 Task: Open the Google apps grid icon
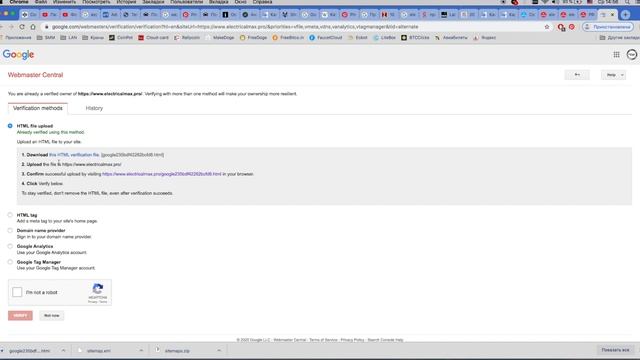click(x=616, y=54)
